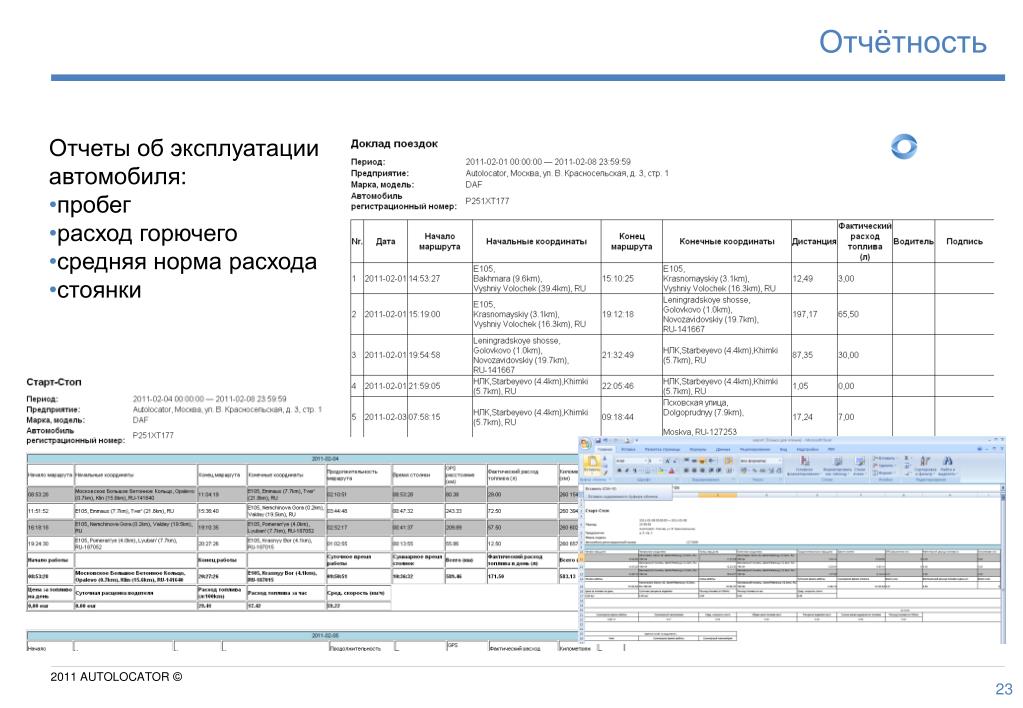Switch to the Данные ribbon tab

[x=723, y=450]
